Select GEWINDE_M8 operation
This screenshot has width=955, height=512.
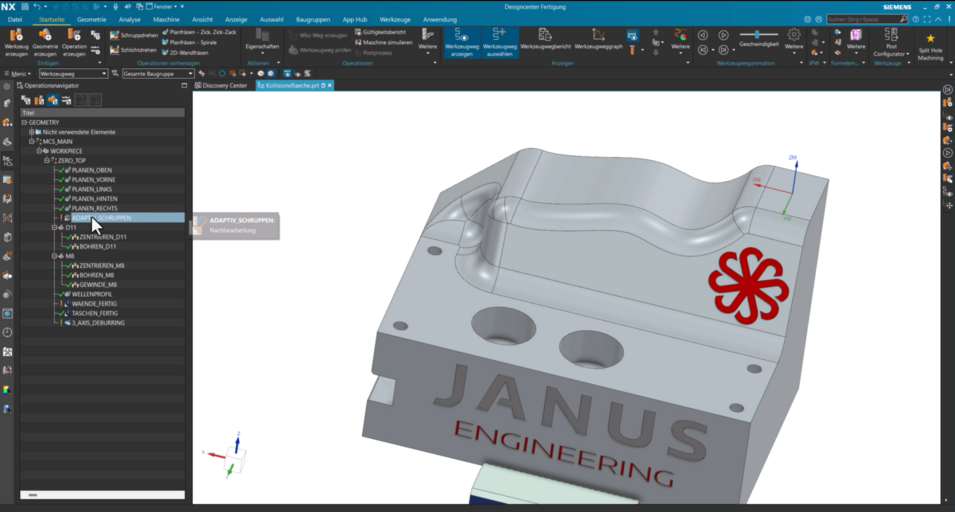tap(97, 285)
